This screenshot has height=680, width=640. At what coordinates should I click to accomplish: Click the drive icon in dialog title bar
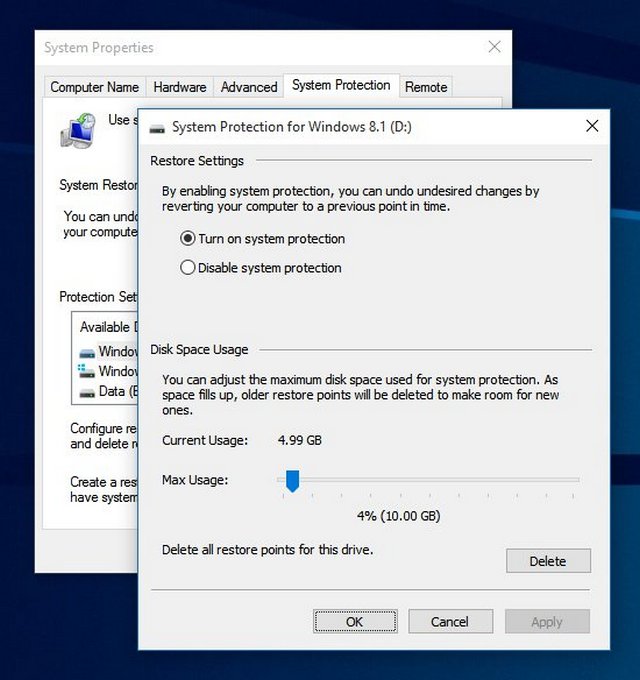click(157, 127)
